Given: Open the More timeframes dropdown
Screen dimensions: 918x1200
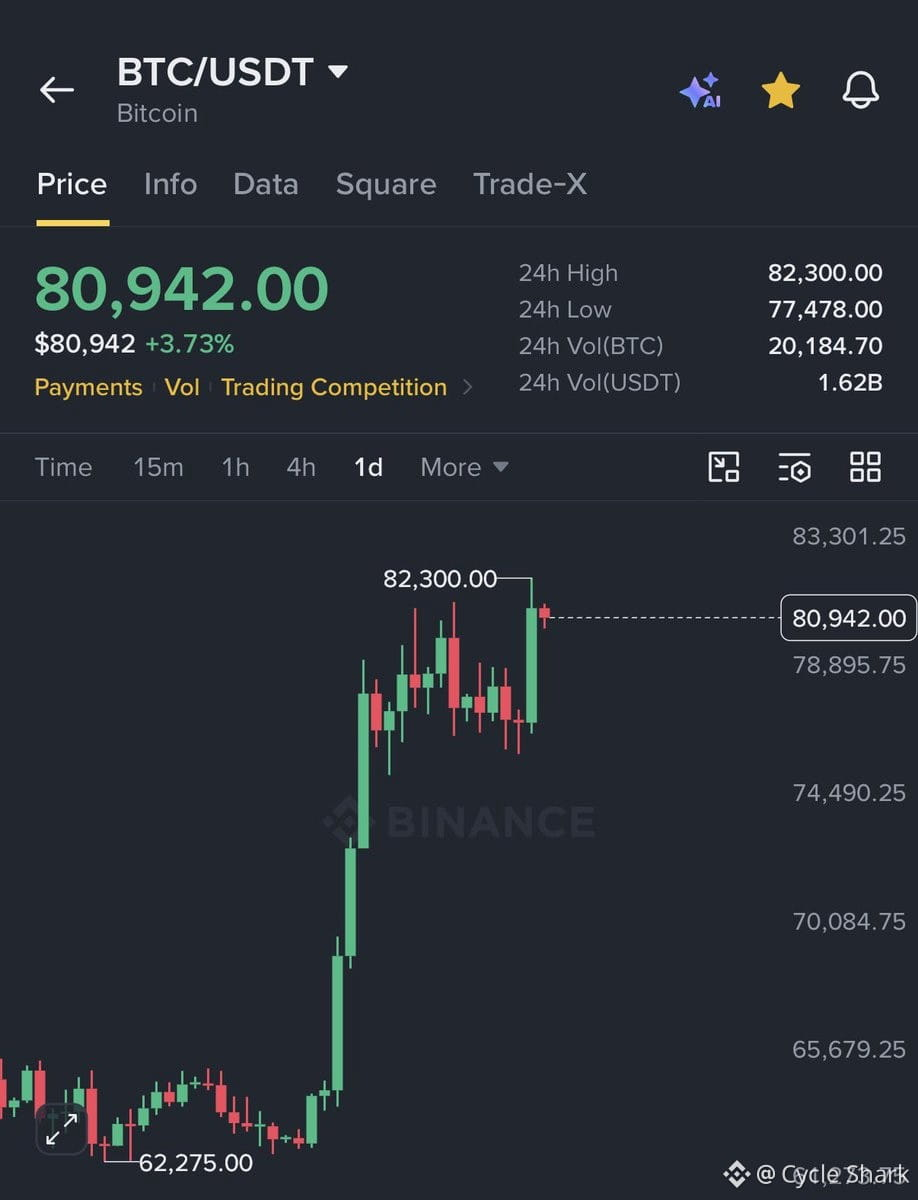Looking at the screenshot, I should pos(464,467).
